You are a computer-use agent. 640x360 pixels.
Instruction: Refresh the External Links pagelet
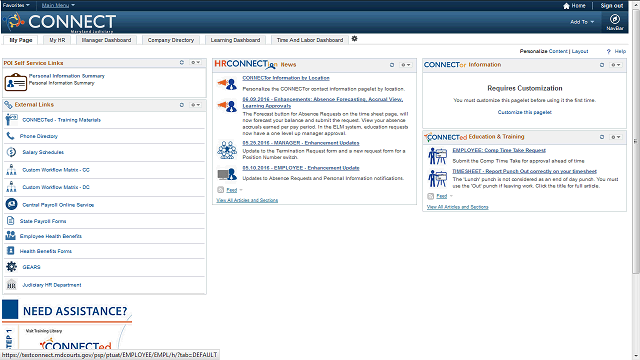pyautogui.click(x=182, y=105)
